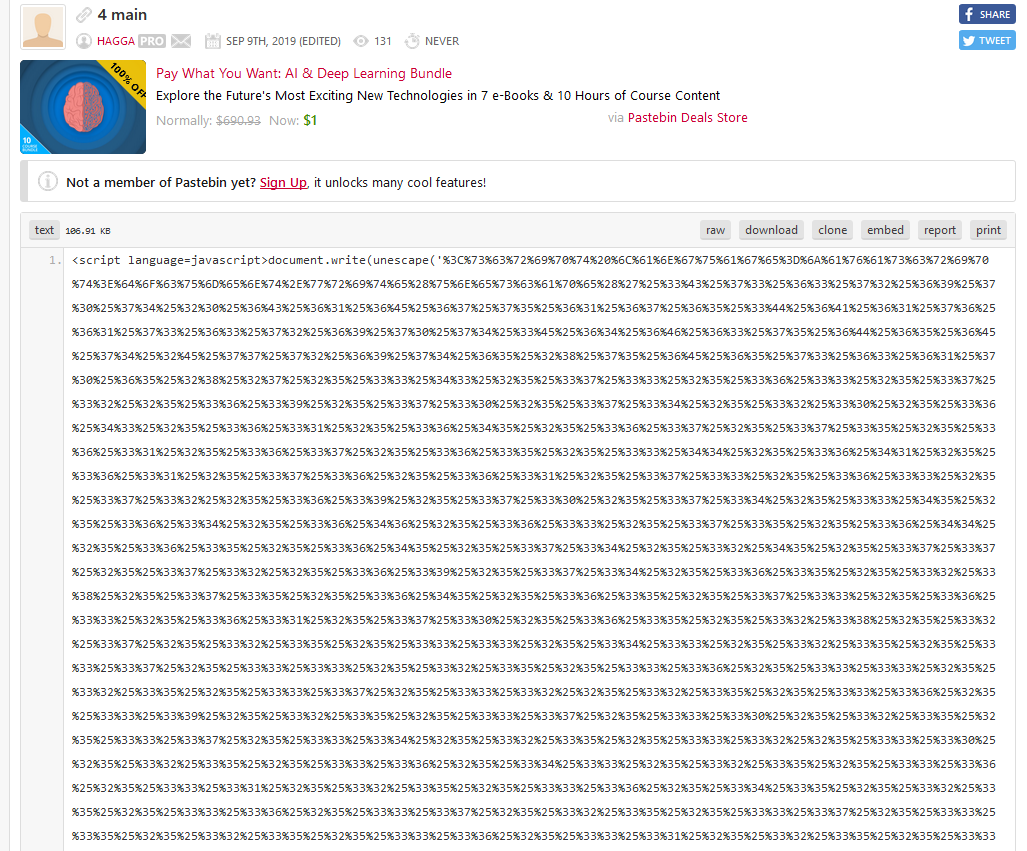Open the AI & Deep Learning Bundle ad image
The width and height of the screenshot is (1027, 851).
coord(83,107)
